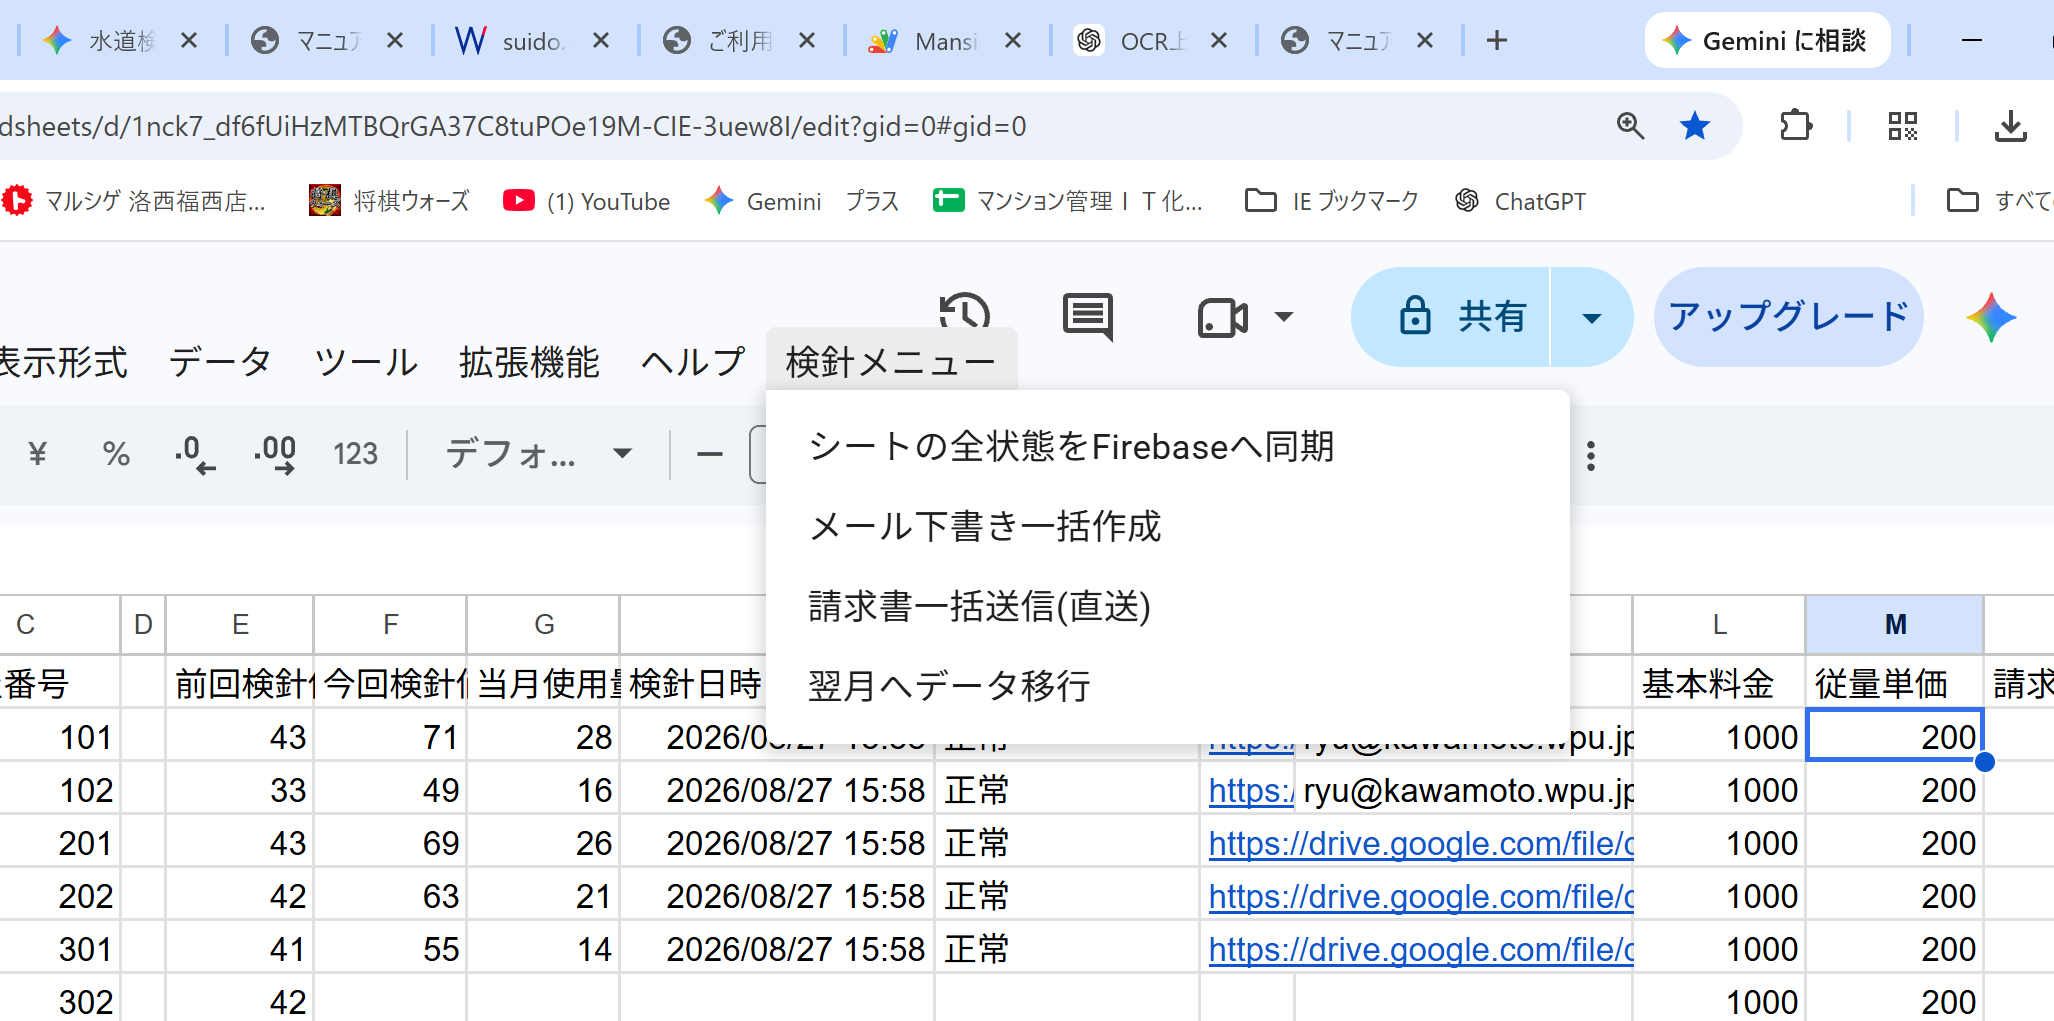Select メール下書き一括作成

click(x=1167, y=526)
